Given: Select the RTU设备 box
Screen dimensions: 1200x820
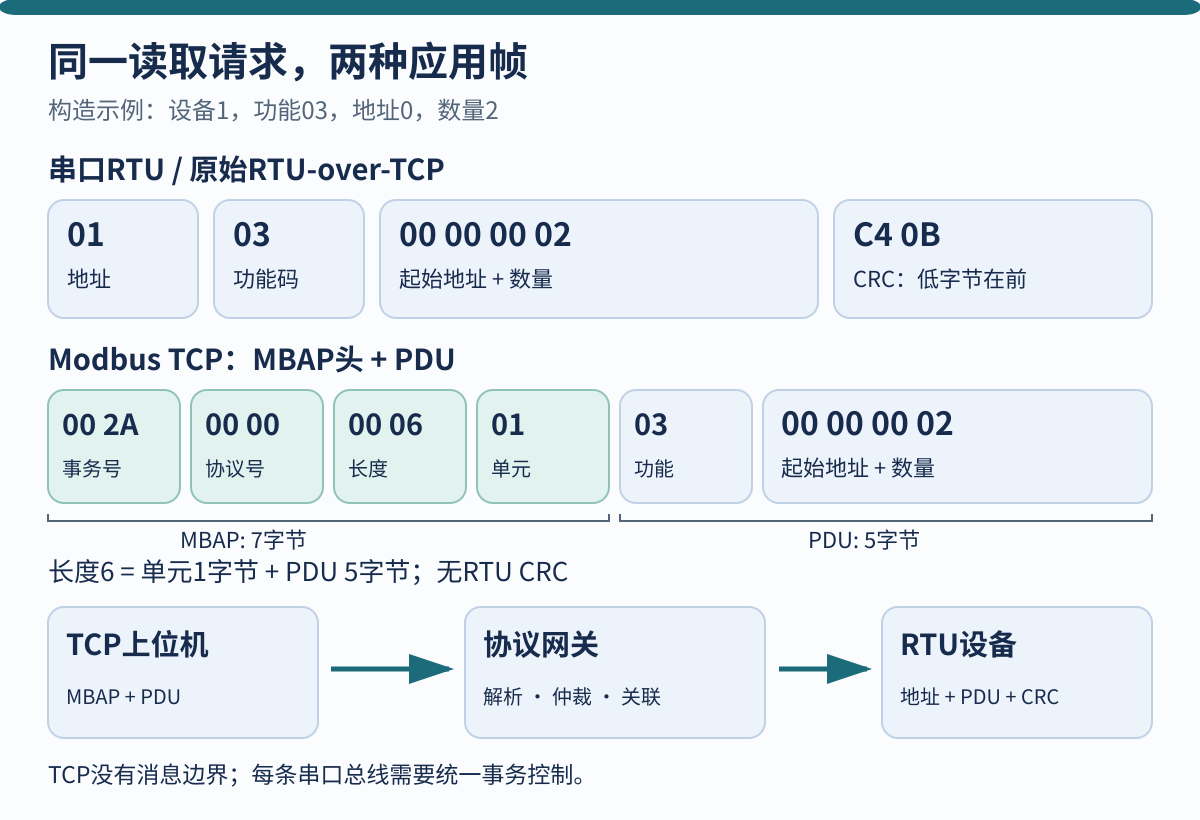Looking at the screenshot, I should click(1016, 672).
